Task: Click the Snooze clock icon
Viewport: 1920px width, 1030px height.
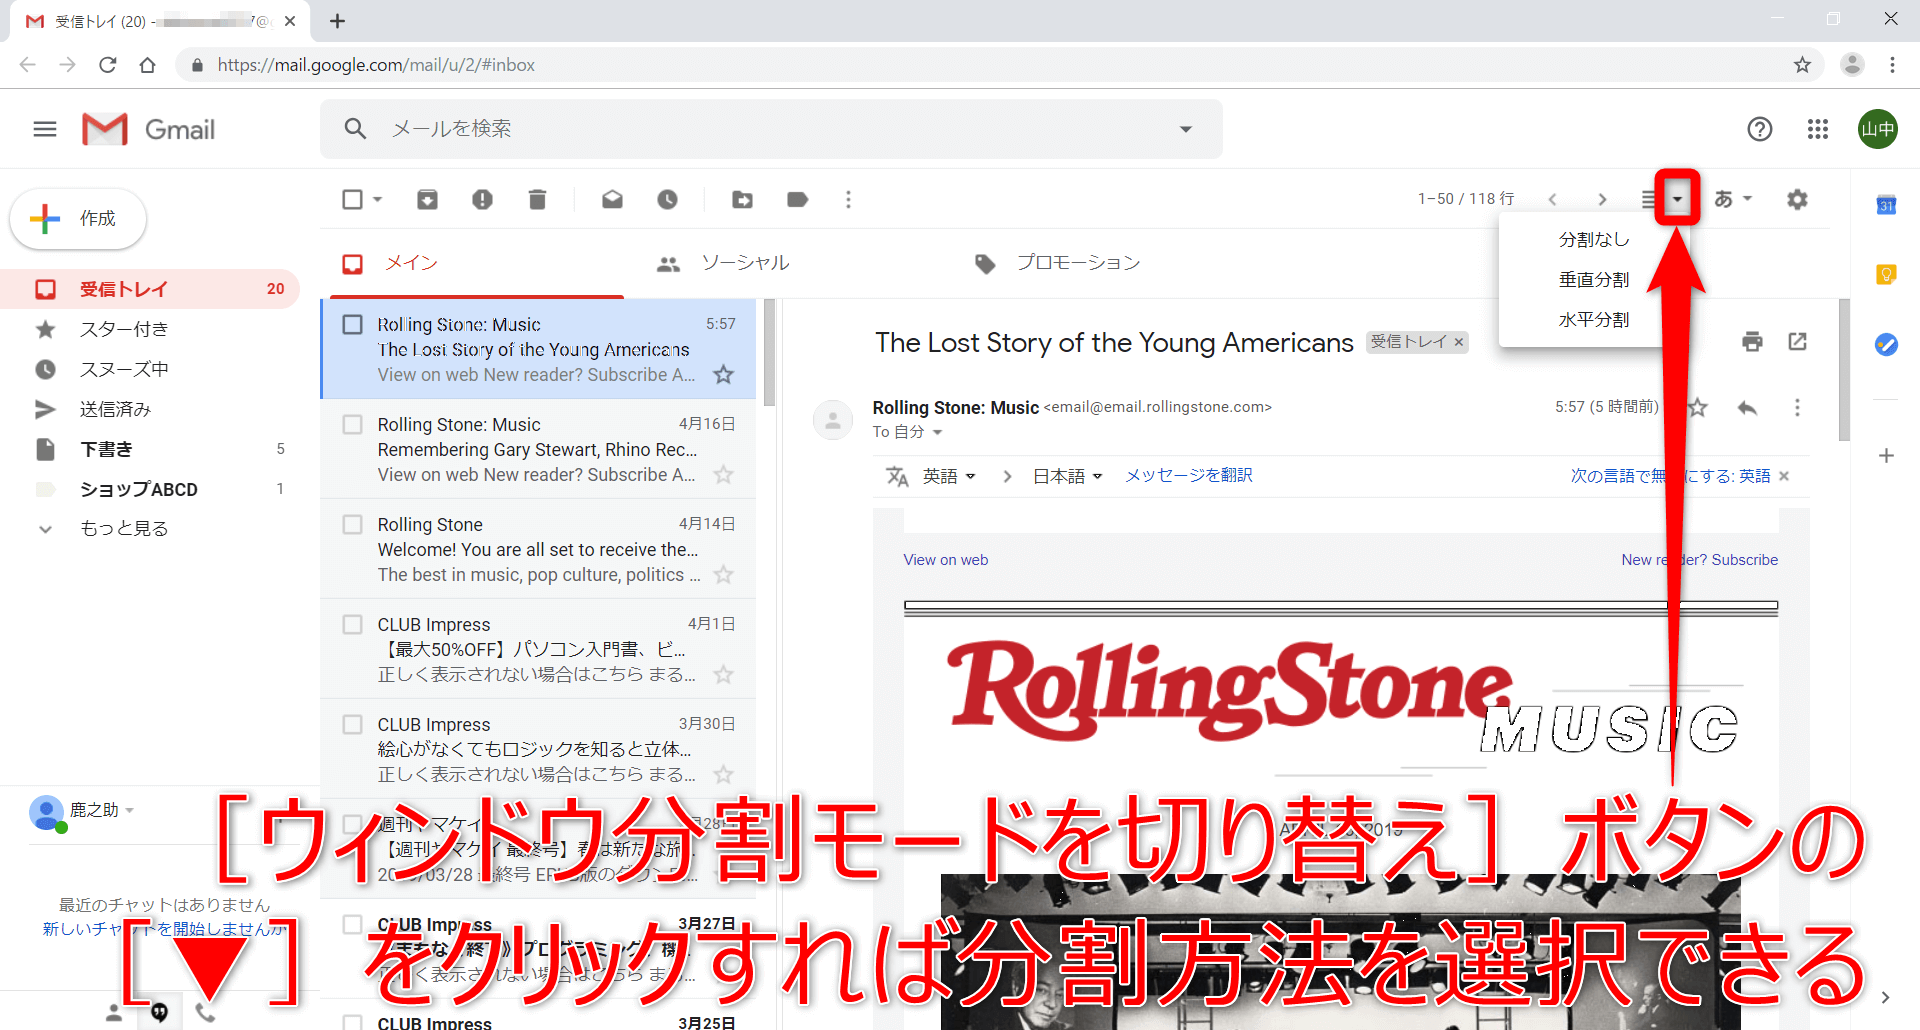Action: coord(667,199)
